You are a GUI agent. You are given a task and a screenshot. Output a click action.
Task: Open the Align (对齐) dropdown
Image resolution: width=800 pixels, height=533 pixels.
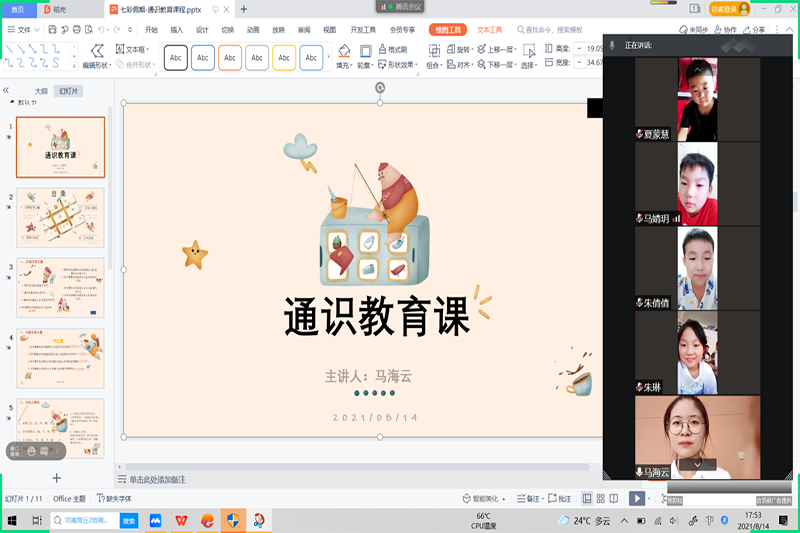[x=463, y=65]
